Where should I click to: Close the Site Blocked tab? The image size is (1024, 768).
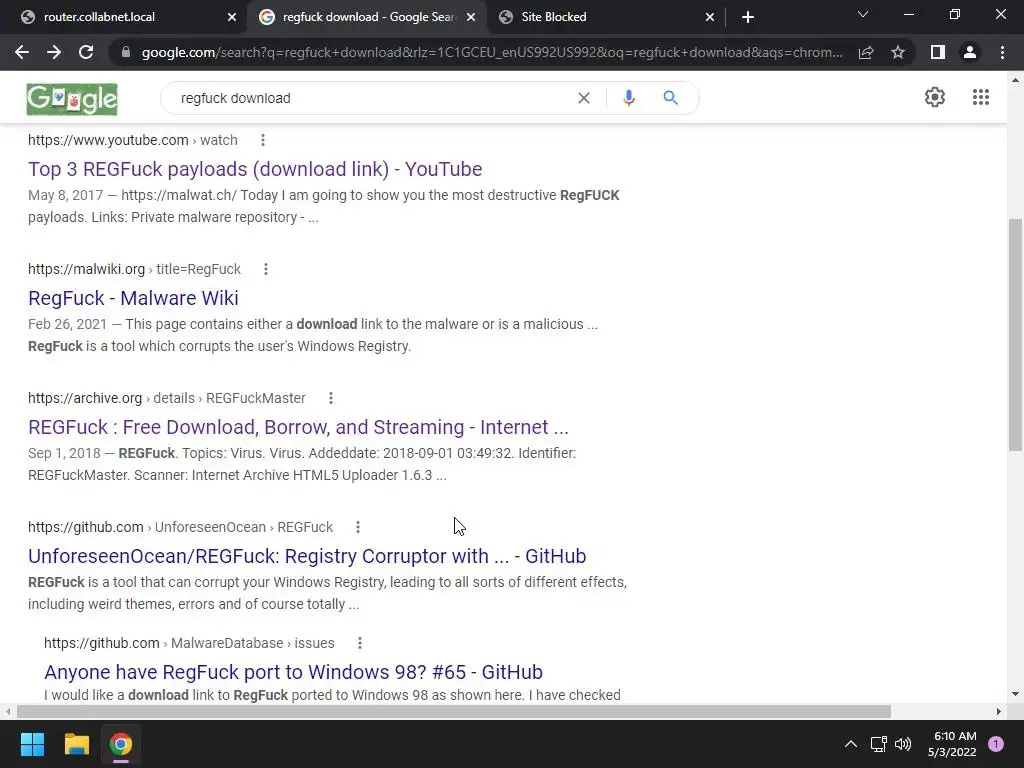tap(710, 17)
